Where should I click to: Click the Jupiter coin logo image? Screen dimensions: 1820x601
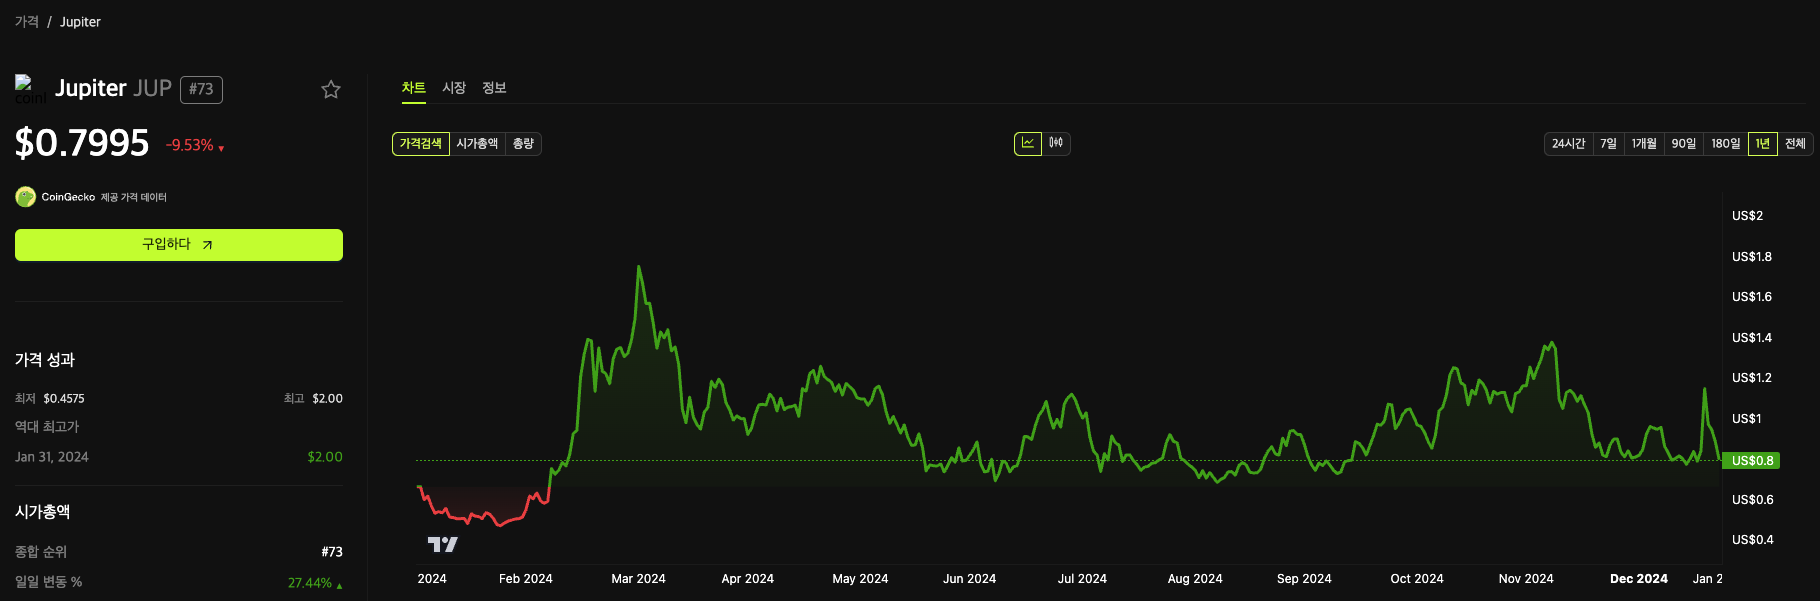29,89
